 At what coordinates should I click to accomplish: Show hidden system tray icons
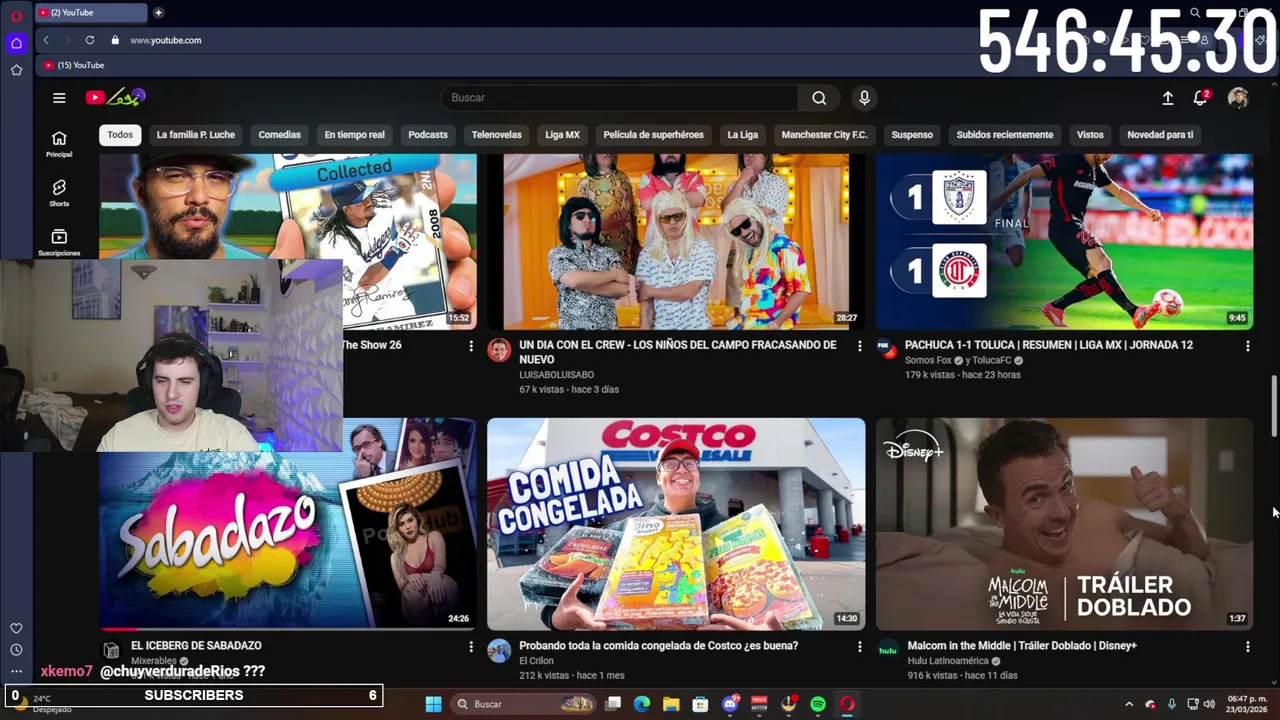click(x=1129, y=704)
